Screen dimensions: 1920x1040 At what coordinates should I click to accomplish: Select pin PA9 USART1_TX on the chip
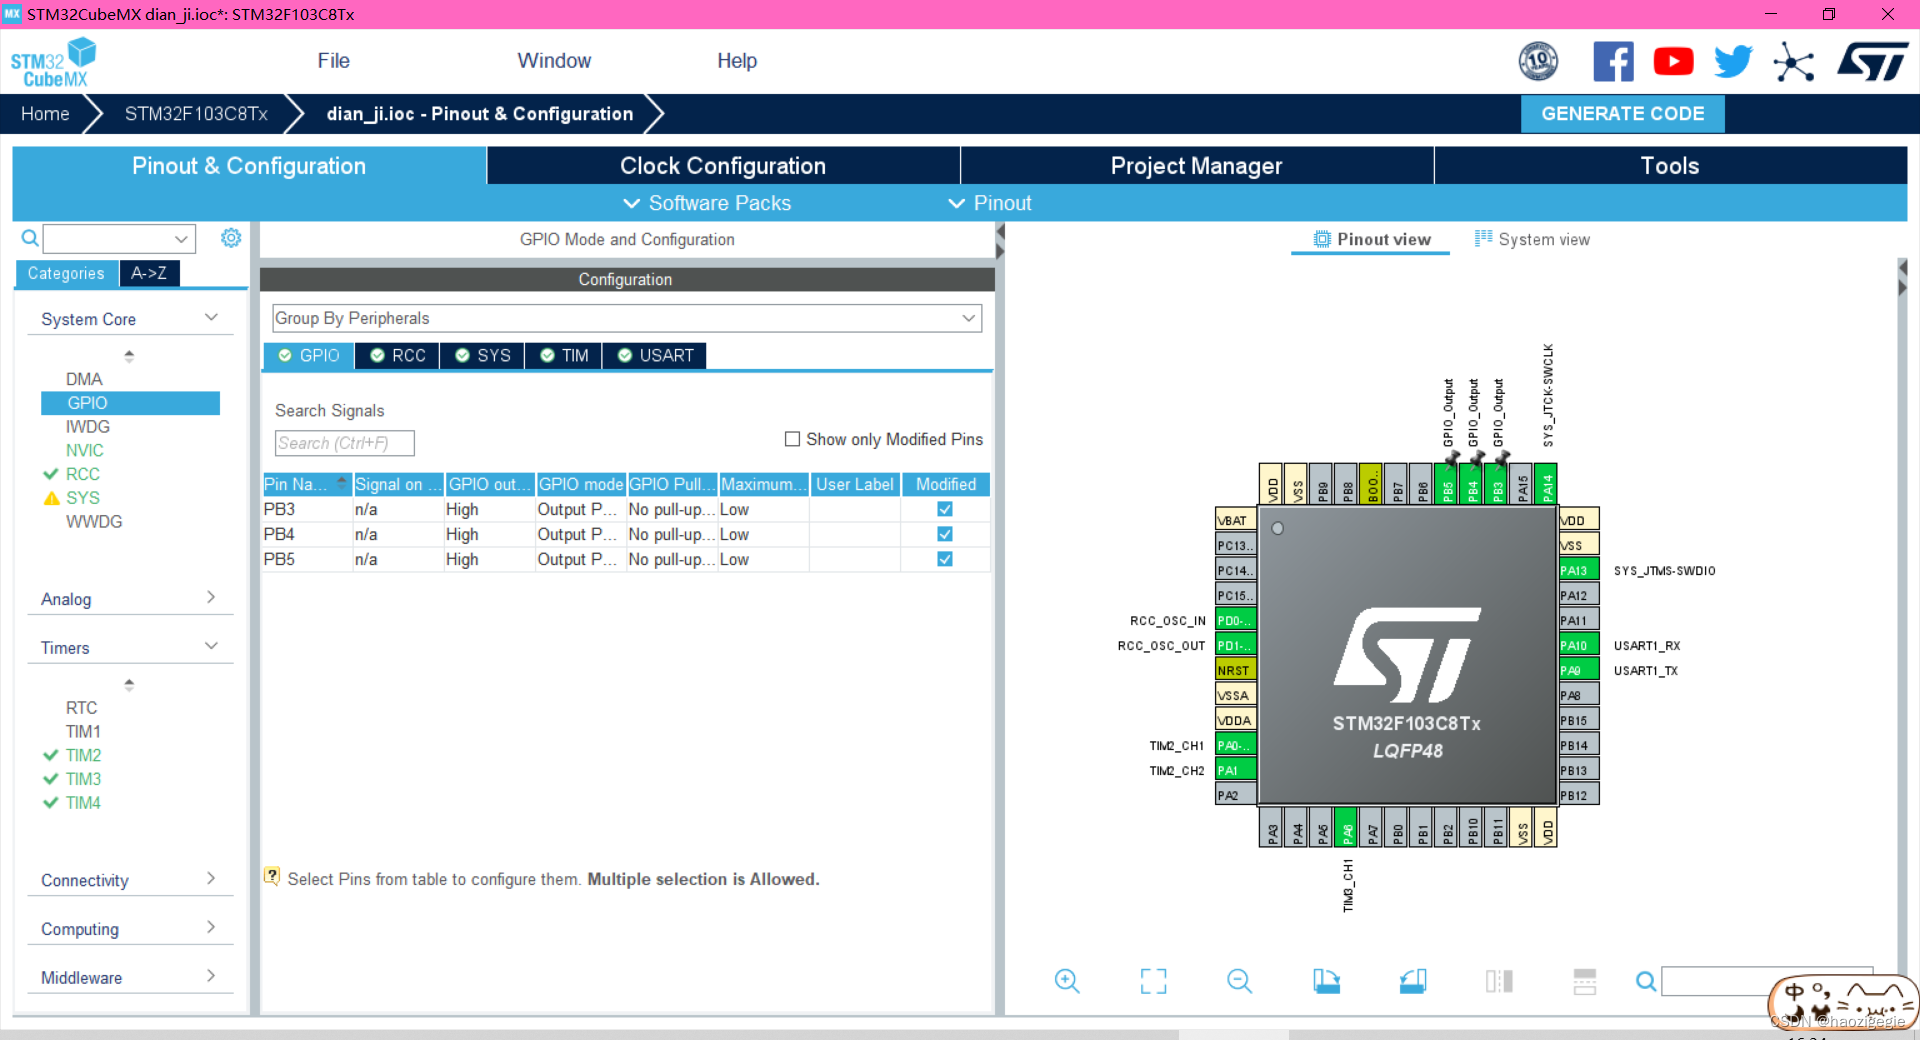coord(1579,670)
